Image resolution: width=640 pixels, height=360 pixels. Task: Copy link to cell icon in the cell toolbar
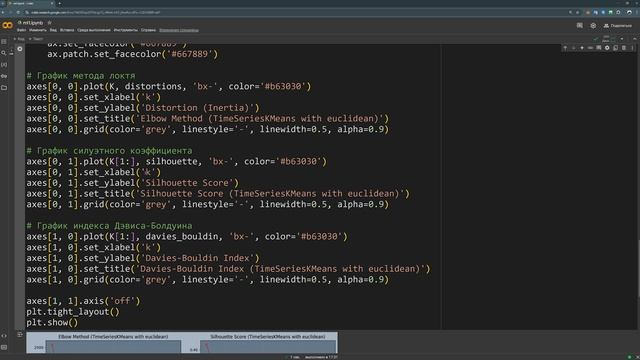pos(590,48)
